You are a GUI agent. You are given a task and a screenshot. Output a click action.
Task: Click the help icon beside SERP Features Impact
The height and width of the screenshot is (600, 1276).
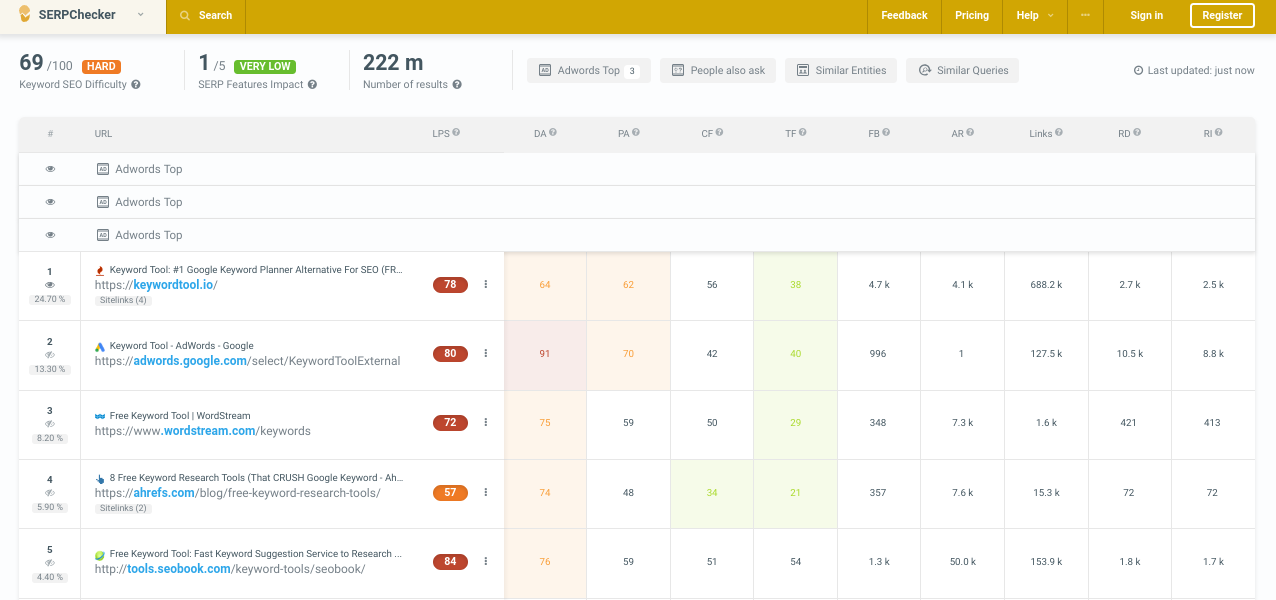tap(313, 85)
